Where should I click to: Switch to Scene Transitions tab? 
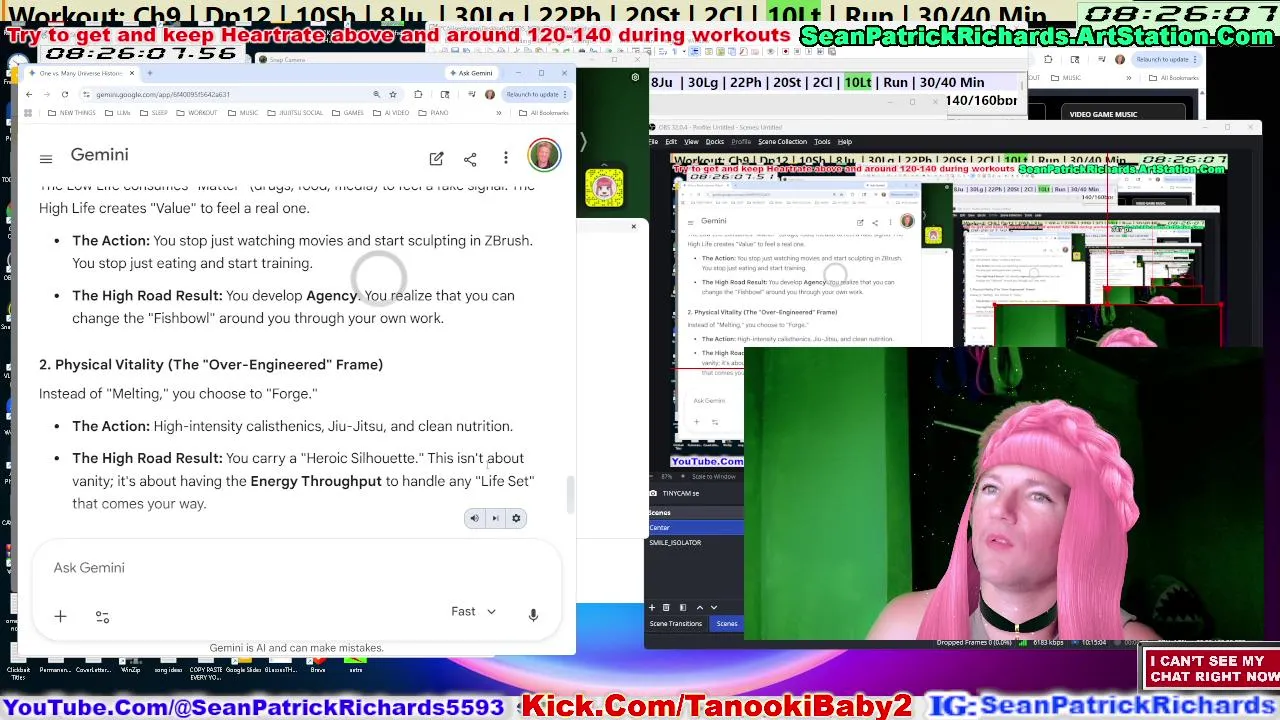click(x=676, y=624)
